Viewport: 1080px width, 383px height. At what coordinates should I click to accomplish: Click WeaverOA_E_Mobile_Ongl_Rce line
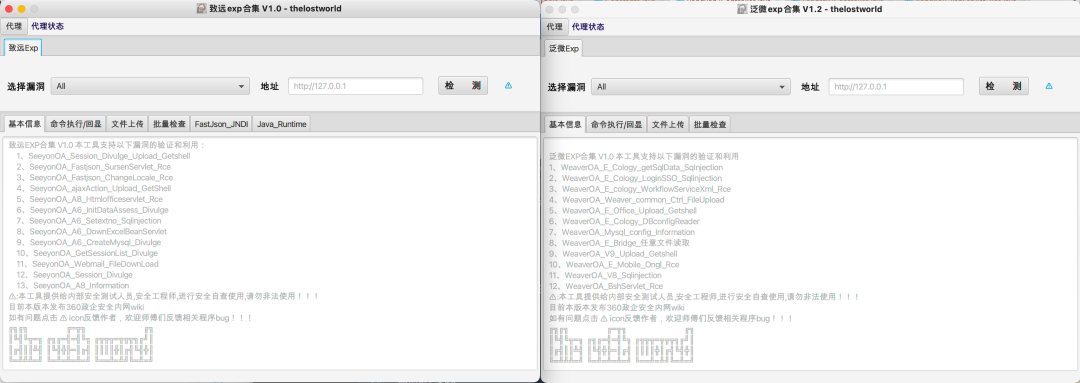click(614, 265)
